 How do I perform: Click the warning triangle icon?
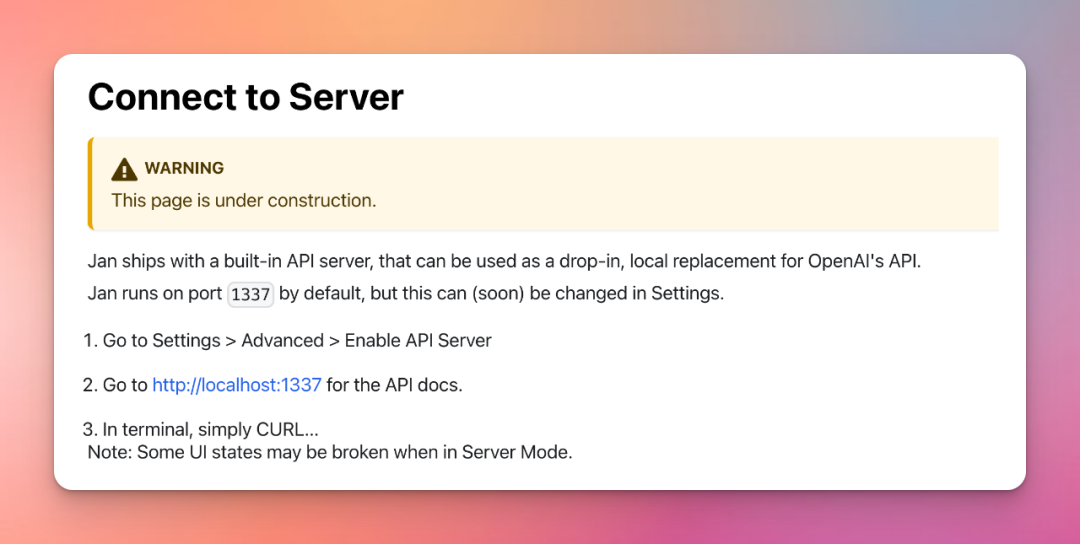pyautogui.click(x=124, y=169)
